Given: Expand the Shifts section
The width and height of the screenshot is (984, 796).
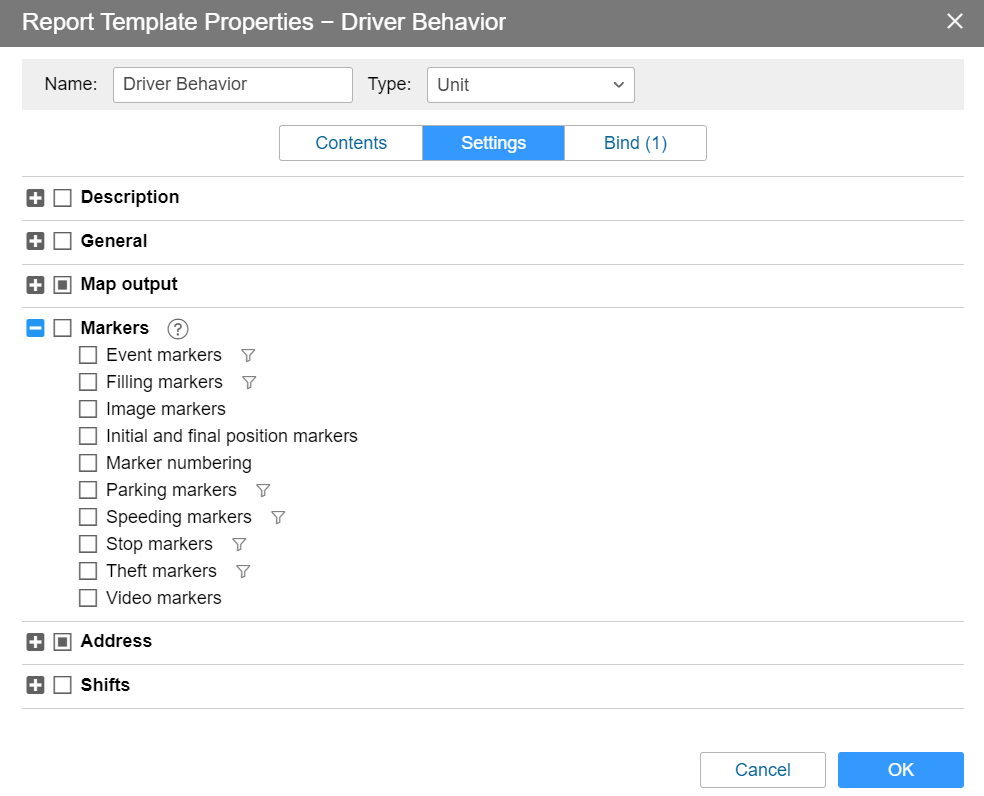Looking at the screenshot, I should coord(35,685).
